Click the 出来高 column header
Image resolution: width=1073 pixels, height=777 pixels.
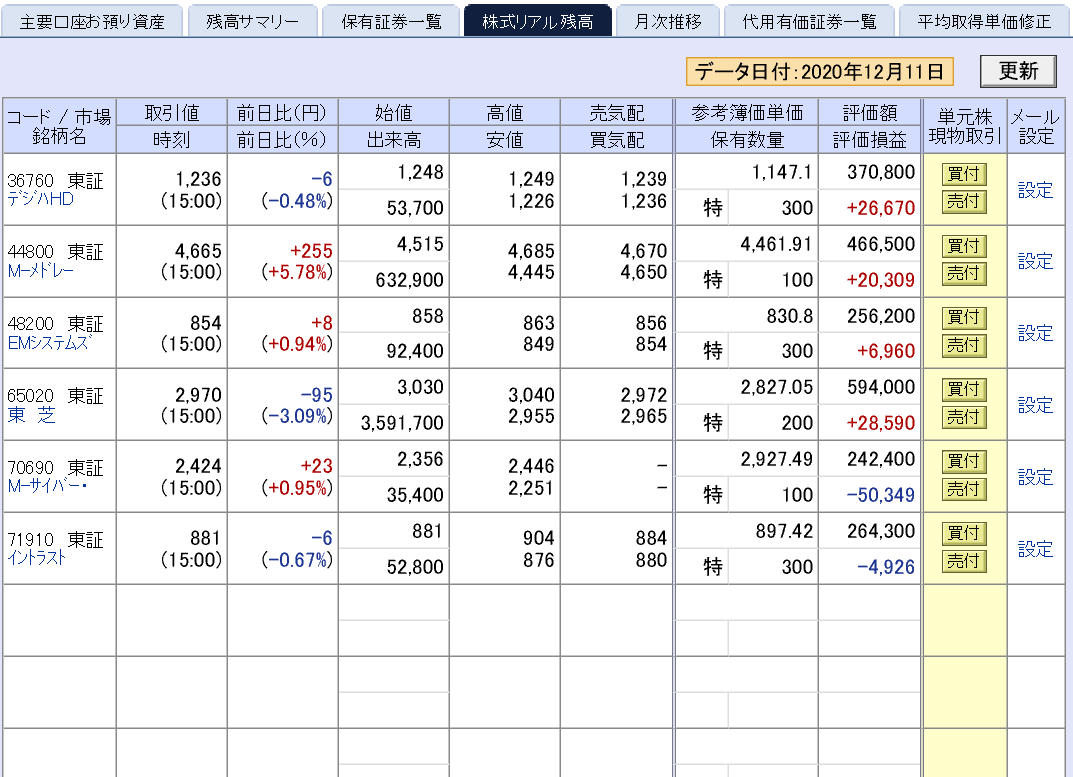[393, 140]
